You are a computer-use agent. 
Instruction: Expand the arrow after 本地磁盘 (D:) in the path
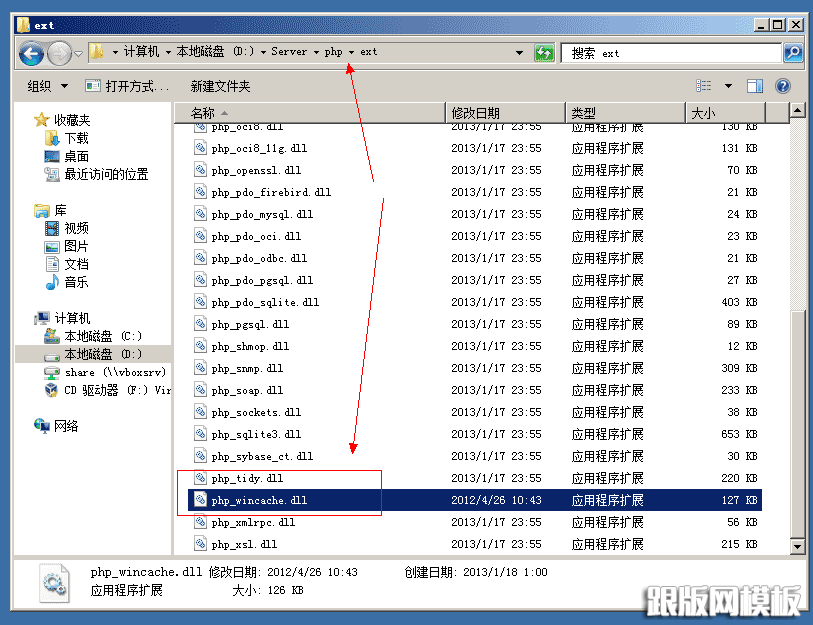pos(263,52)
